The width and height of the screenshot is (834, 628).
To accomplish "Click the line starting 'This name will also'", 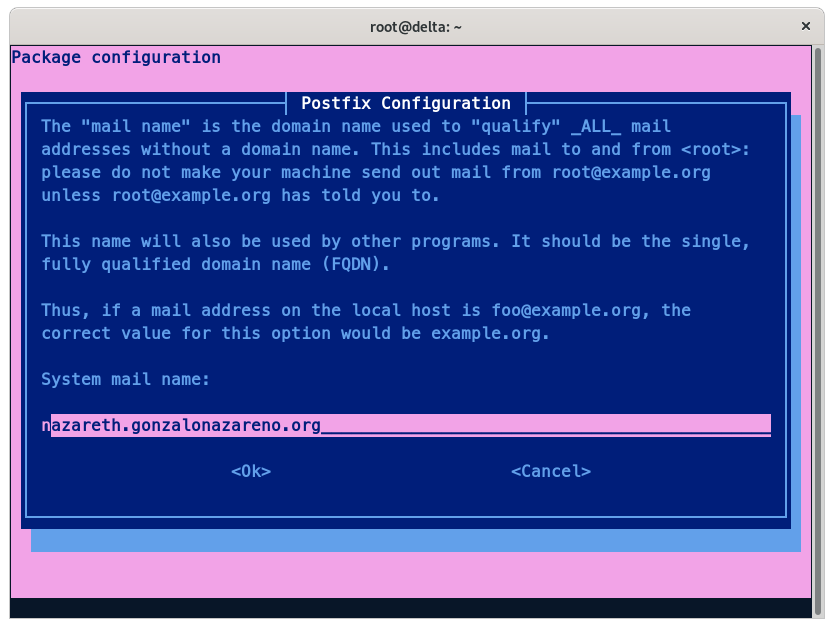I will (x=395, y=242).
